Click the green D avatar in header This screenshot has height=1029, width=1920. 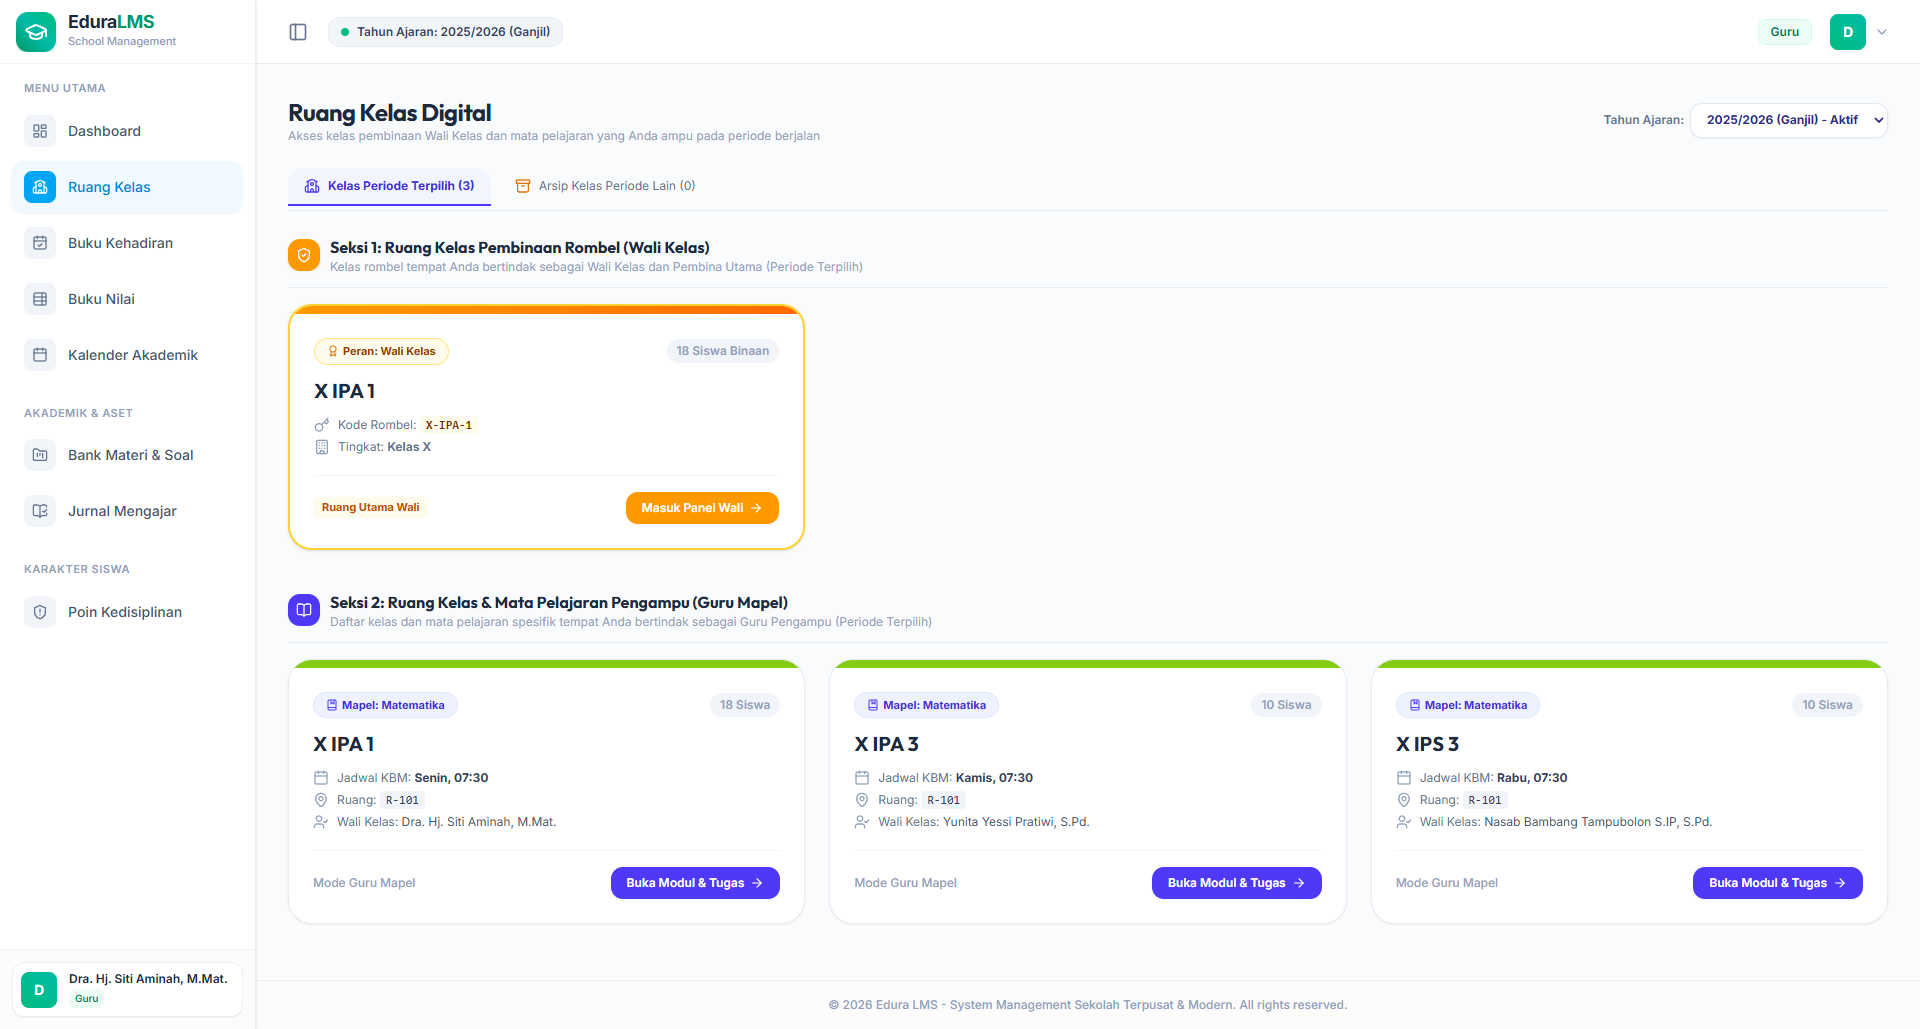pos(1848,32)
